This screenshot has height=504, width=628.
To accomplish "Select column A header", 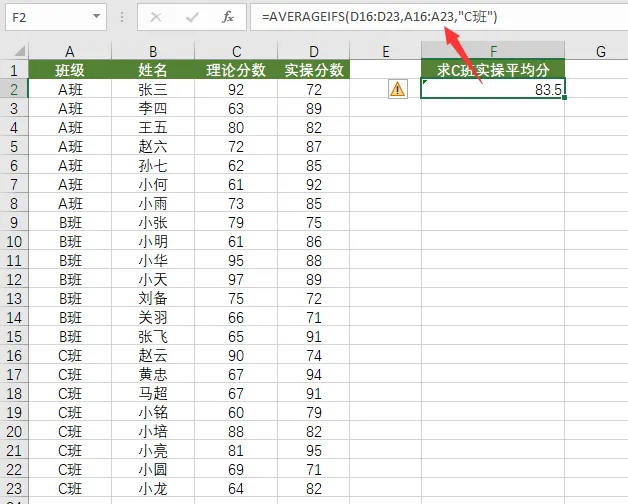I will pos(70,51).
